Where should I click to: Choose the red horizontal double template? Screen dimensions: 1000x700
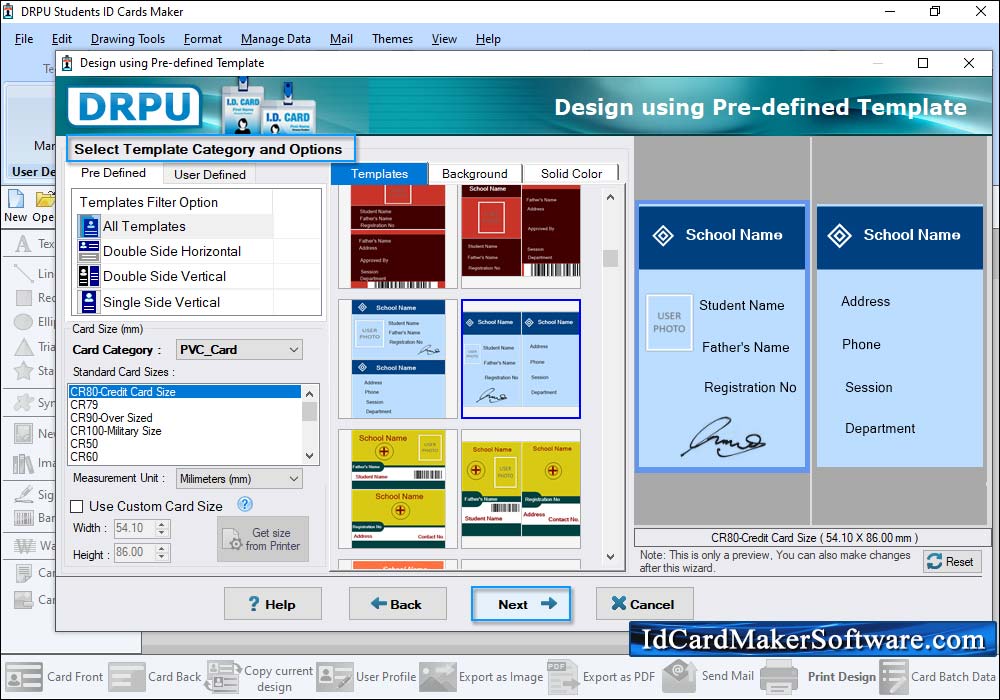[x=398, y=237]
